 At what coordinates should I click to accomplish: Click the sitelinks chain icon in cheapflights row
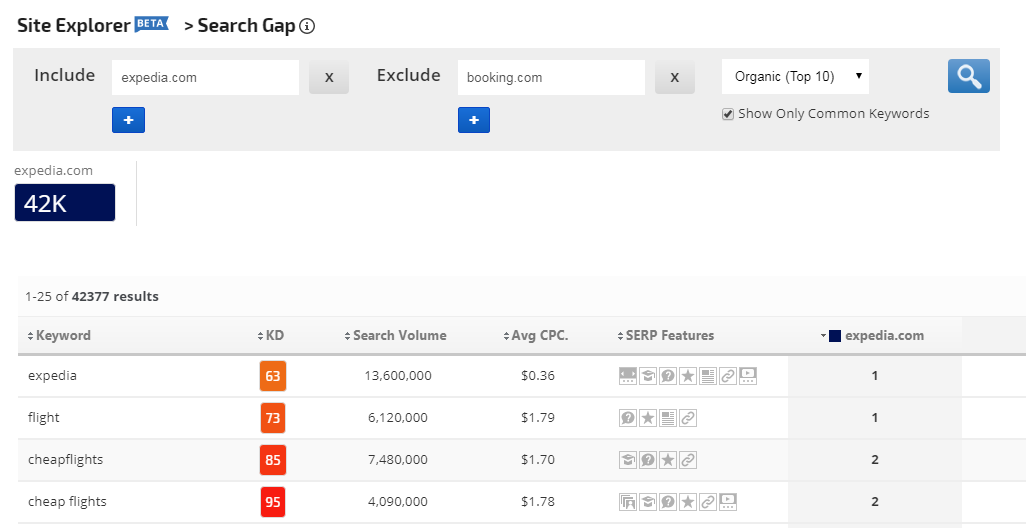[688, 460]
